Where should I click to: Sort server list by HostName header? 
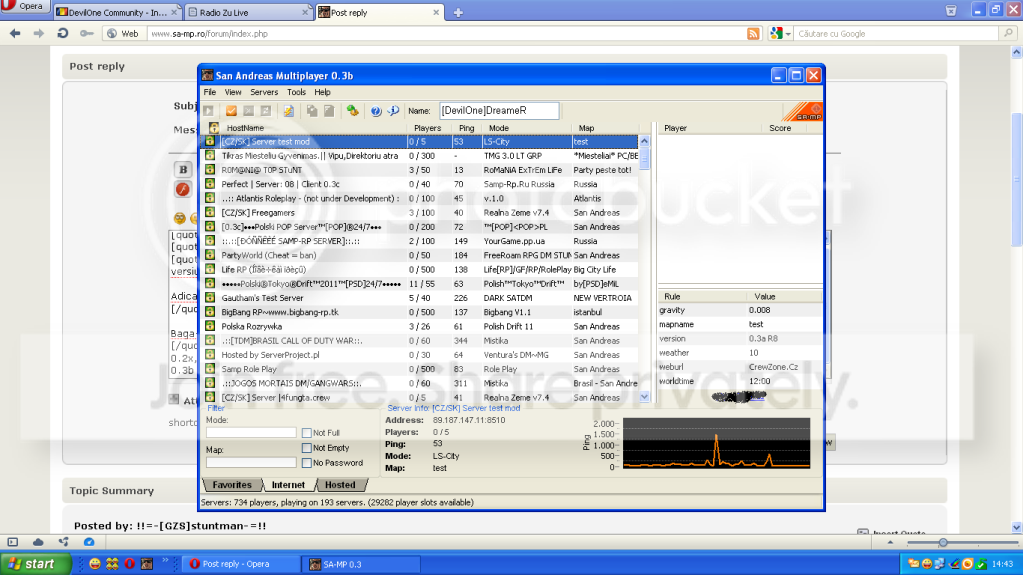point(313,129)
